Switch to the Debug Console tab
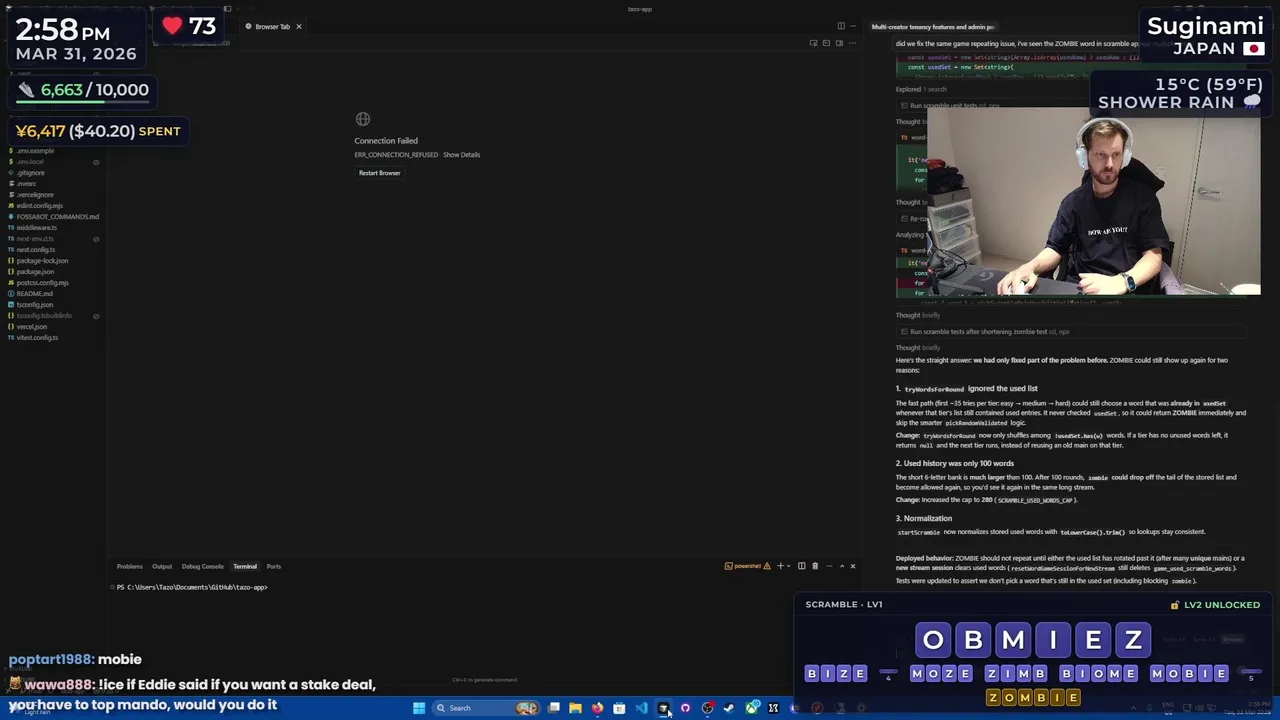This screenshot has width=1280, height=720. coord(203,567)
